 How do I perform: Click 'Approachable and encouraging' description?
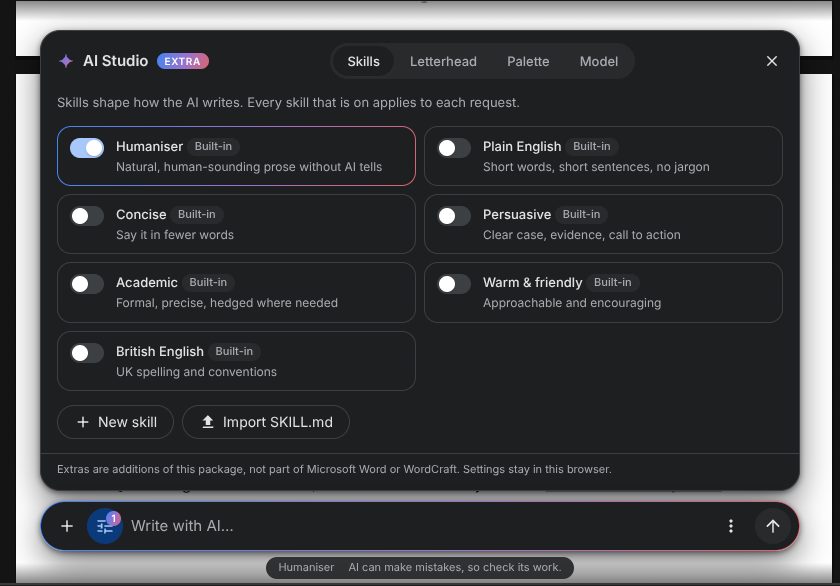572,303
